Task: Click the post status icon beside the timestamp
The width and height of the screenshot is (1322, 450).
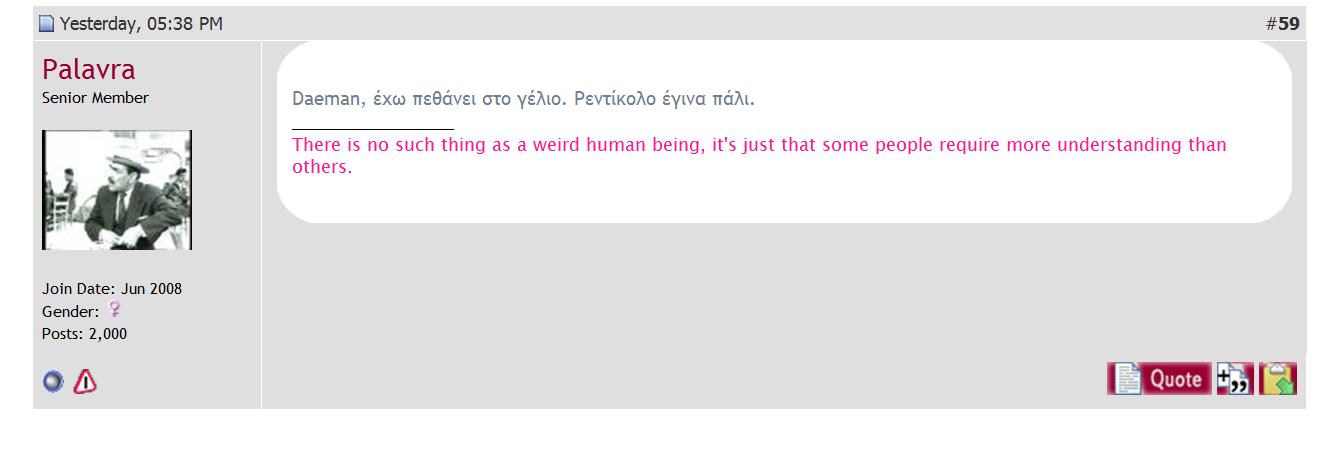Action: click(x=46, y=24)
